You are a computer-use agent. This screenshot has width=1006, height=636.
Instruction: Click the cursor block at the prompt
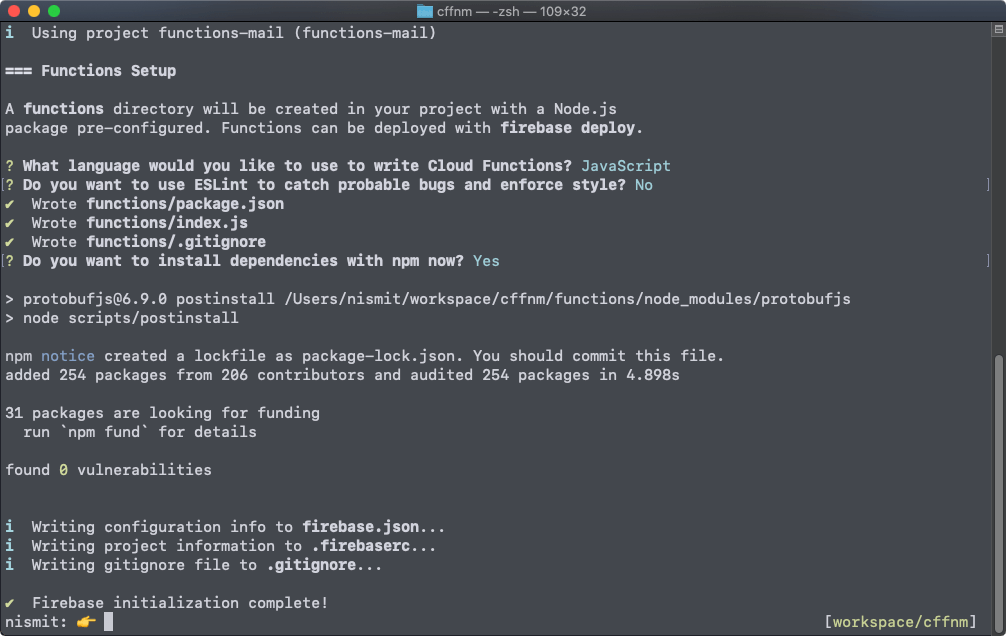(109, 622)
